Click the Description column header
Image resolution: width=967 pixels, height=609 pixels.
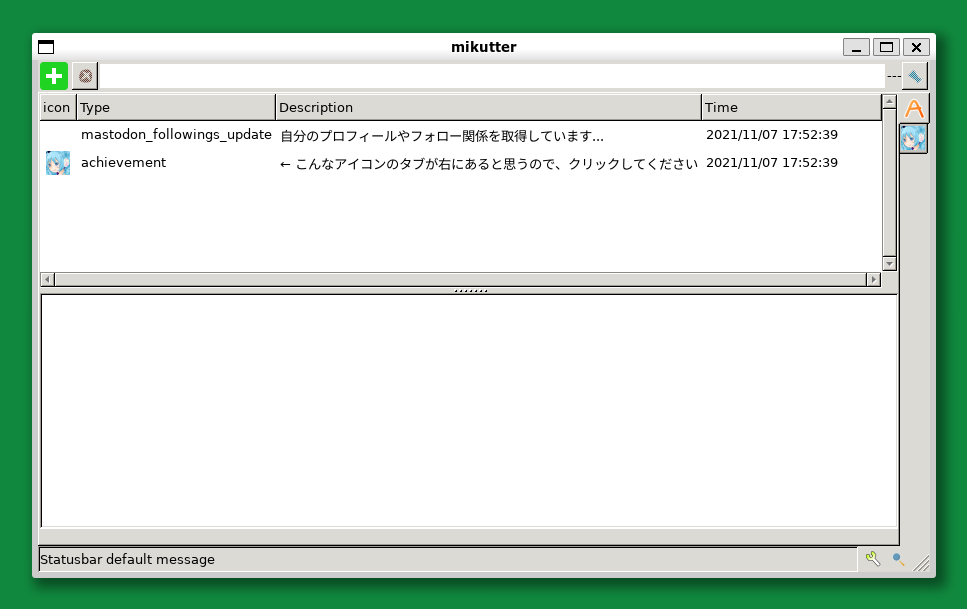click(489, 107)
